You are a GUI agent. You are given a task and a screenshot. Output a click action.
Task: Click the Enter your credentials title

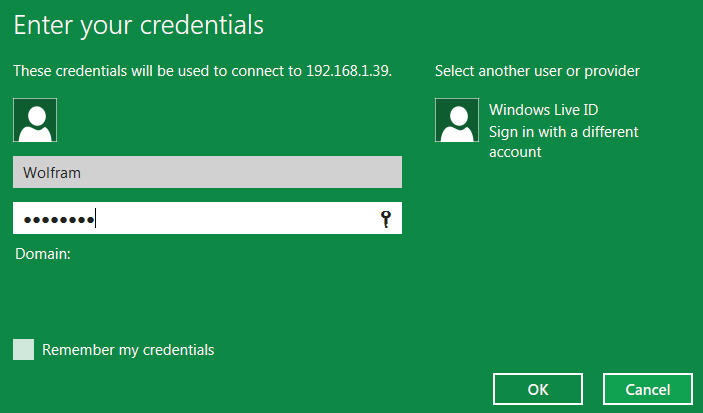pos(139,26)
